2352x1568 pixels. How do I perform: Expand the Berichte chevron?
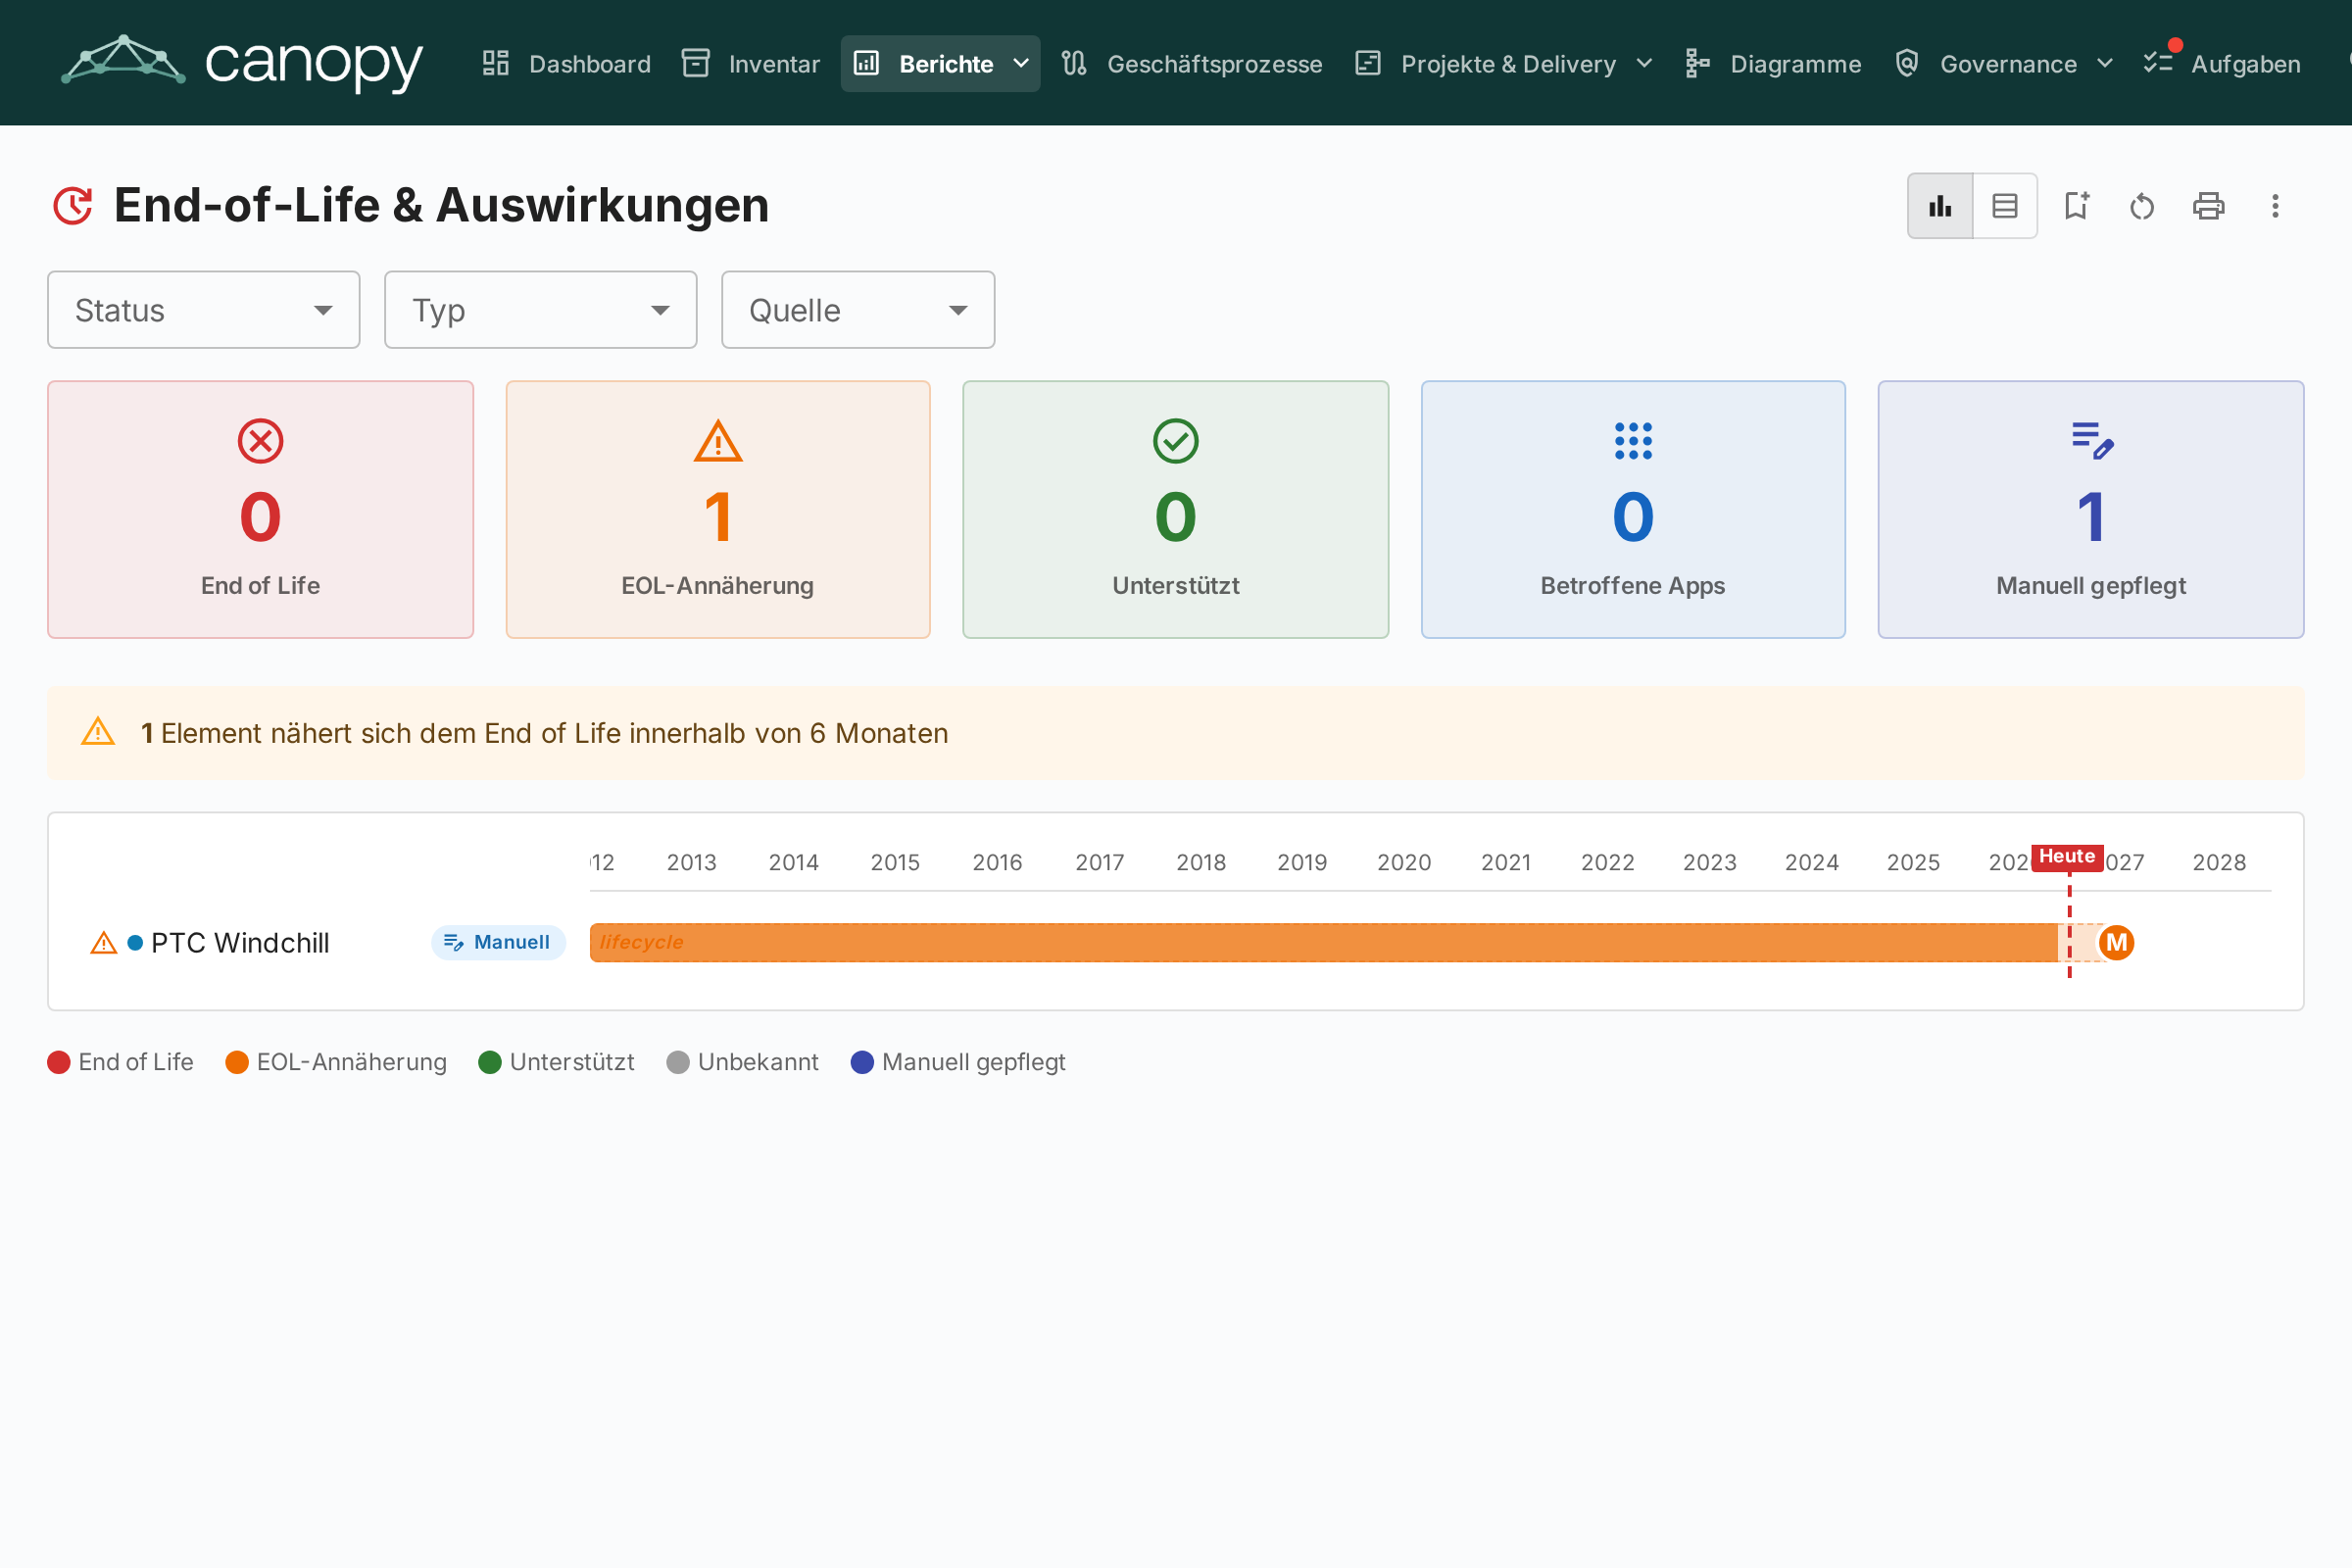point(1021,64)
